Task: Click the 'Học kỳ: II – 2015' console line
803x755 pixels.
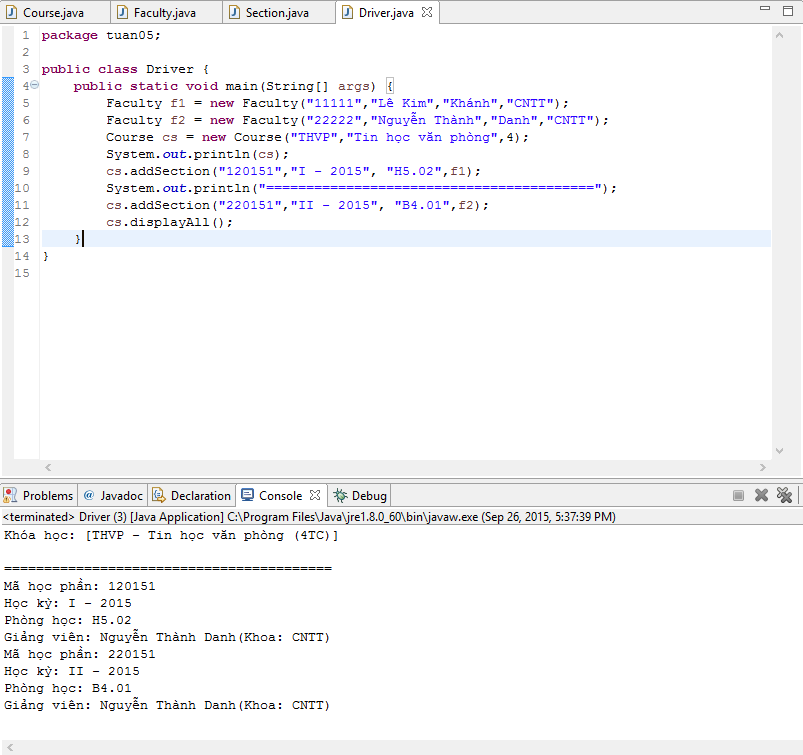Action: pos(72,671)
